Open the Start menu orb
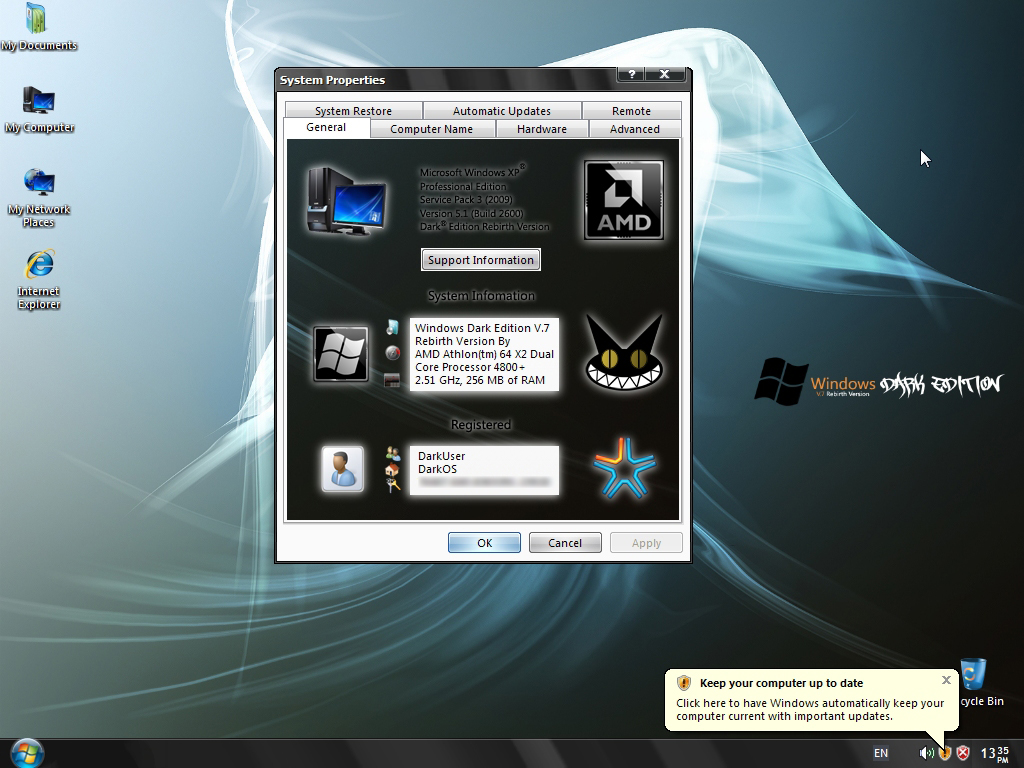The height and width of the screenshot is (768, 1024). pyautogui.click(x=27, y=754)
